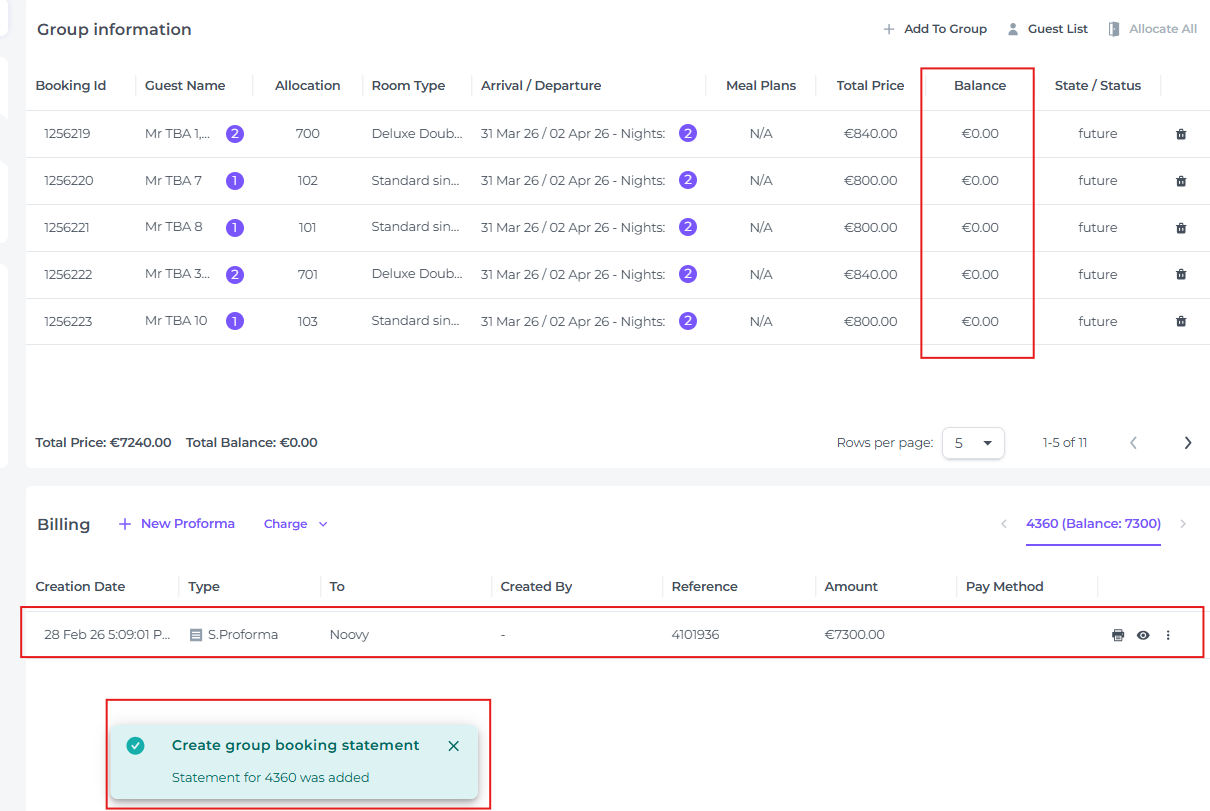Delete booking 1256219 with trash icon
The image size is (1210, 811).
1180,134
